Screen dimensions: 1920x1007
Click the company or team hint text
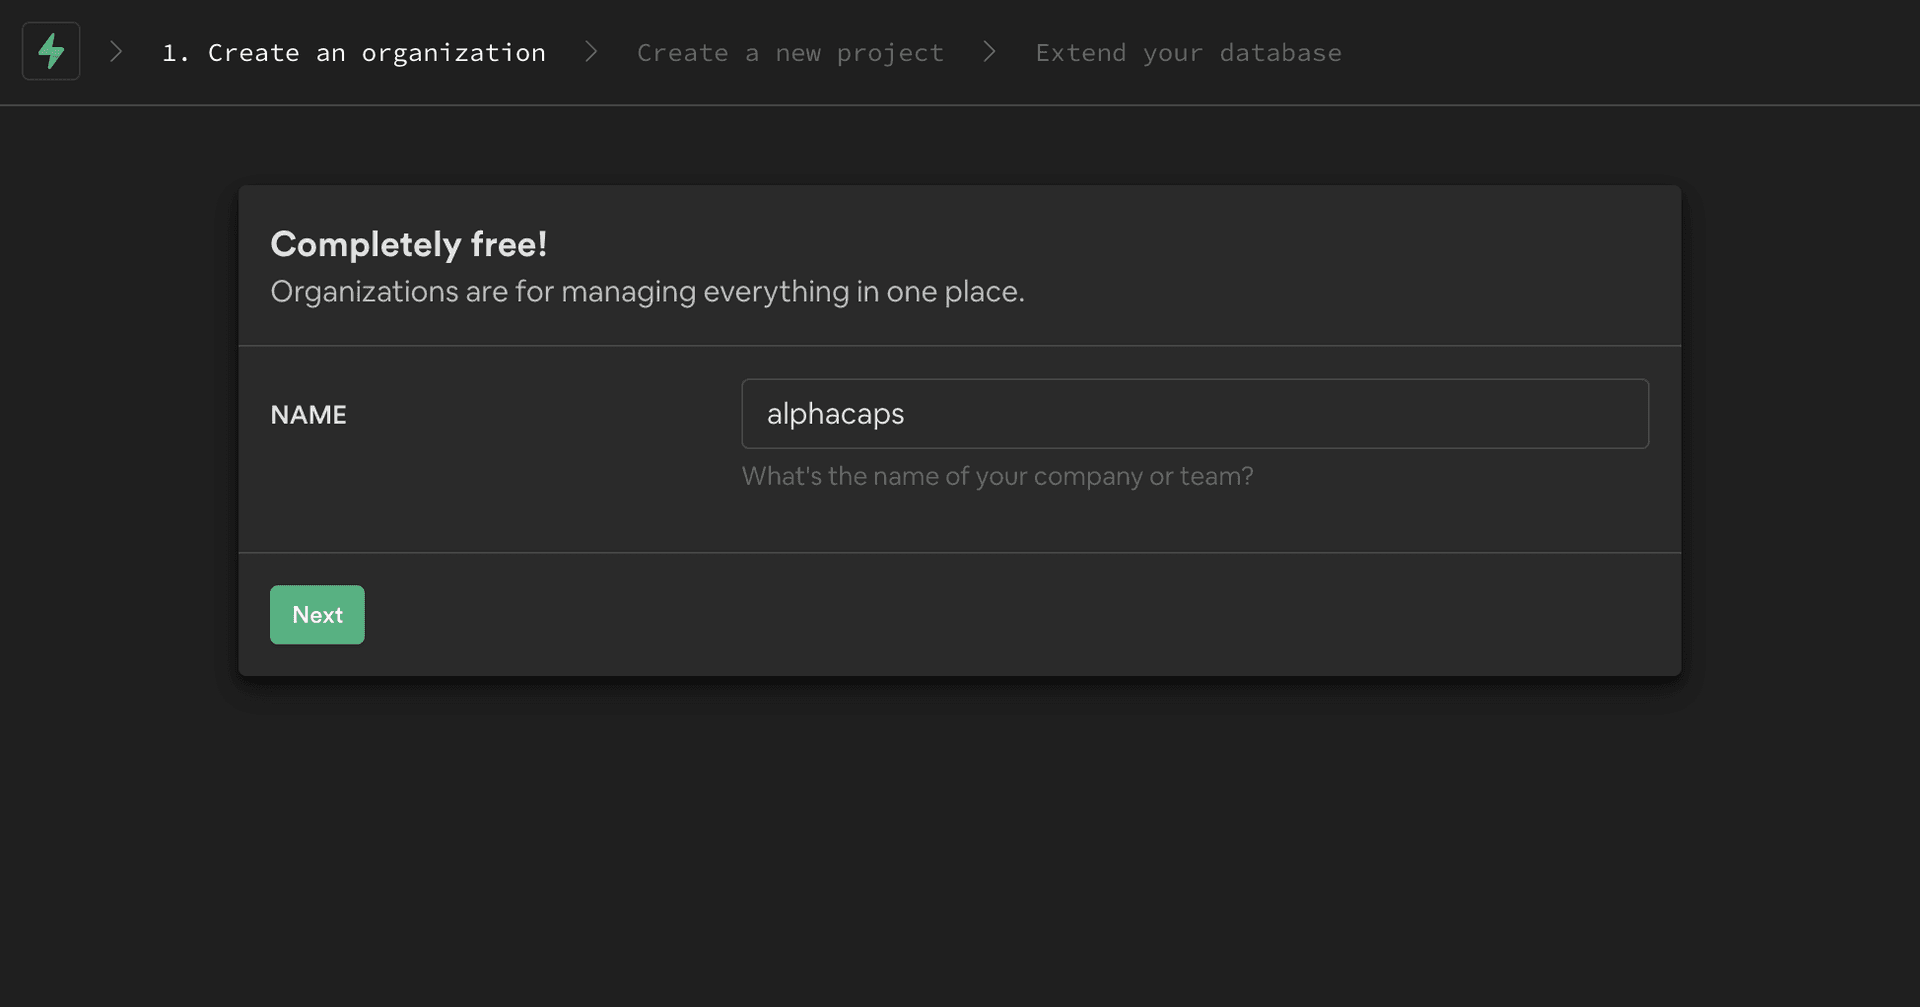click(x=997, y=476)
